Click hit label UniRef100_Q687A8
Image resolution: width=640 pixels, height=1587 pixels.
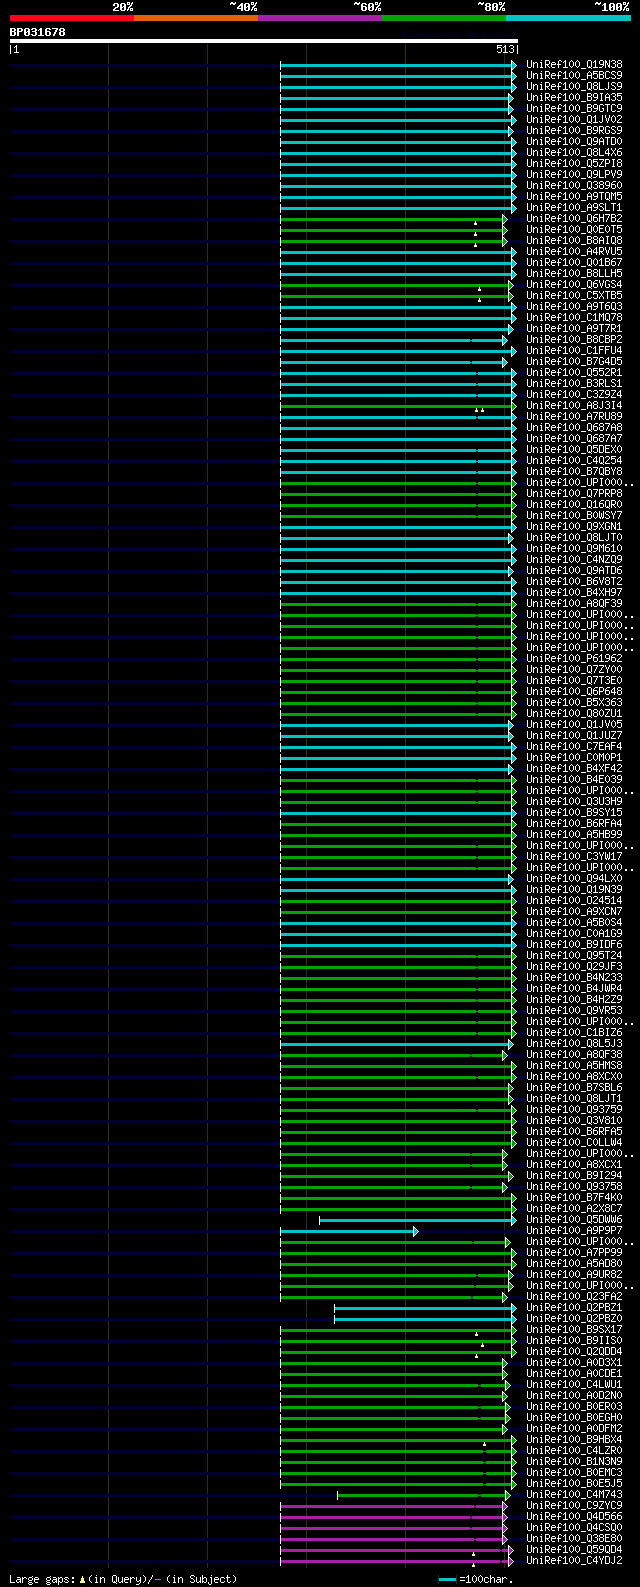point(574,428)
